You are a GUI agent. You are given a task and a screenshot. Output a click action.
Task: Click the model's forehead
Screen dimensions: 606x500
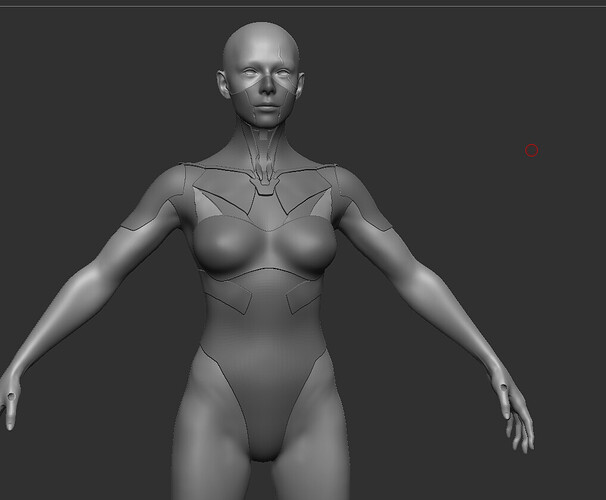pos(262,50)
